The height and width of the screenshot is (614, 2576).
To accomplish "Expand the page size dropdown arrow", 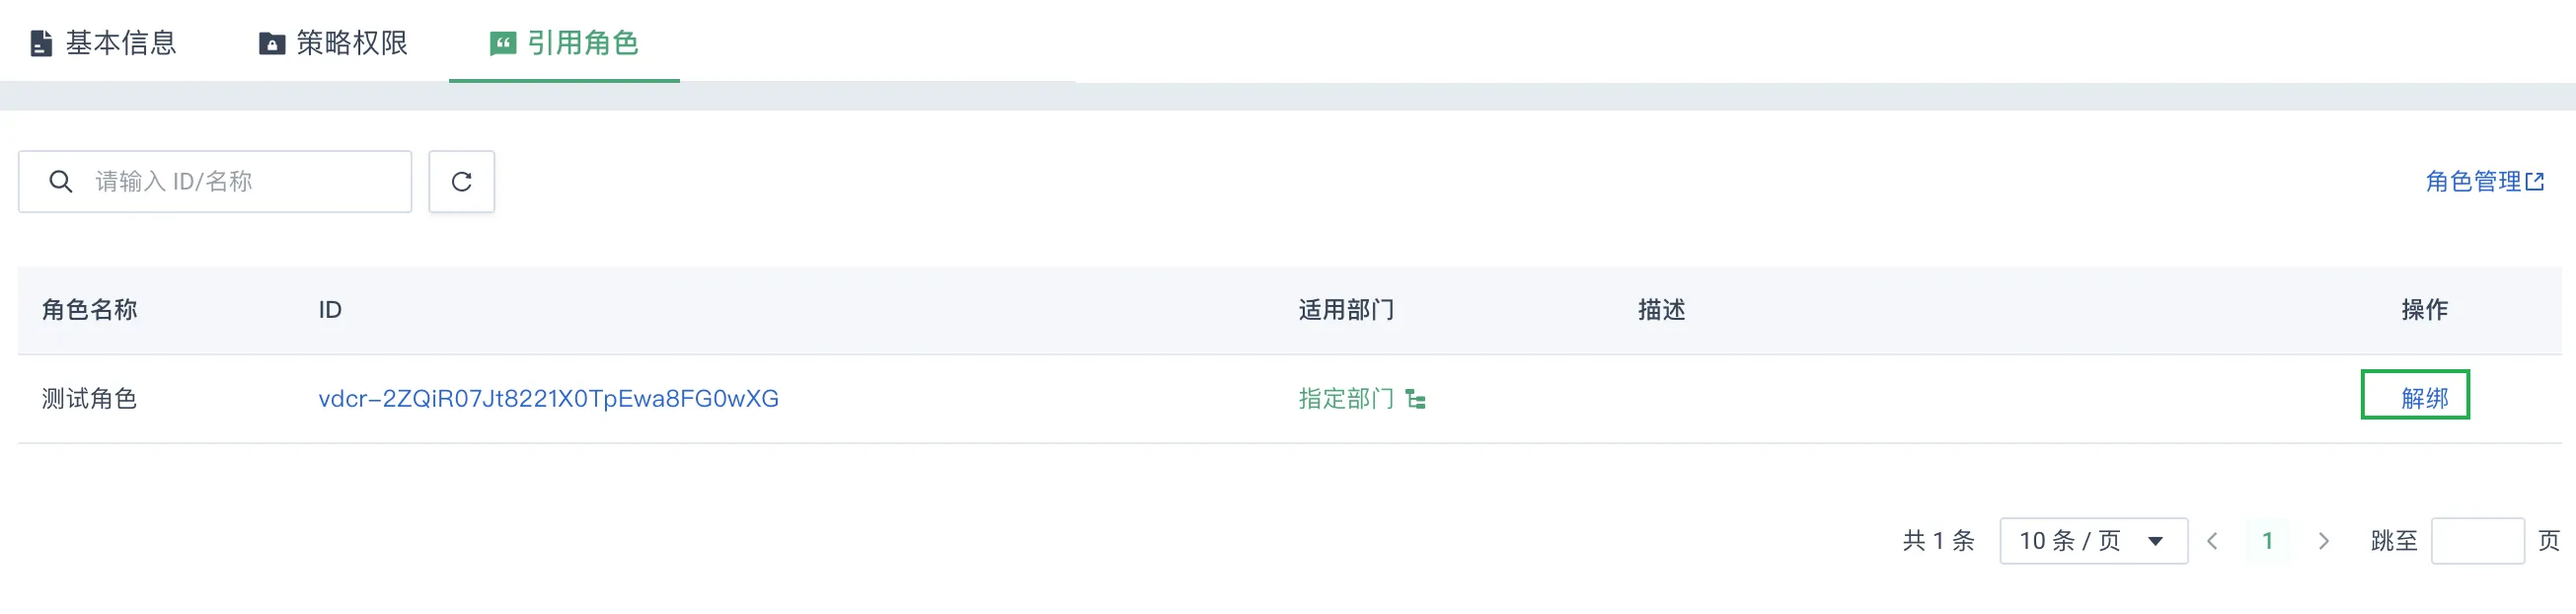I will click(x=2155, y=541).
